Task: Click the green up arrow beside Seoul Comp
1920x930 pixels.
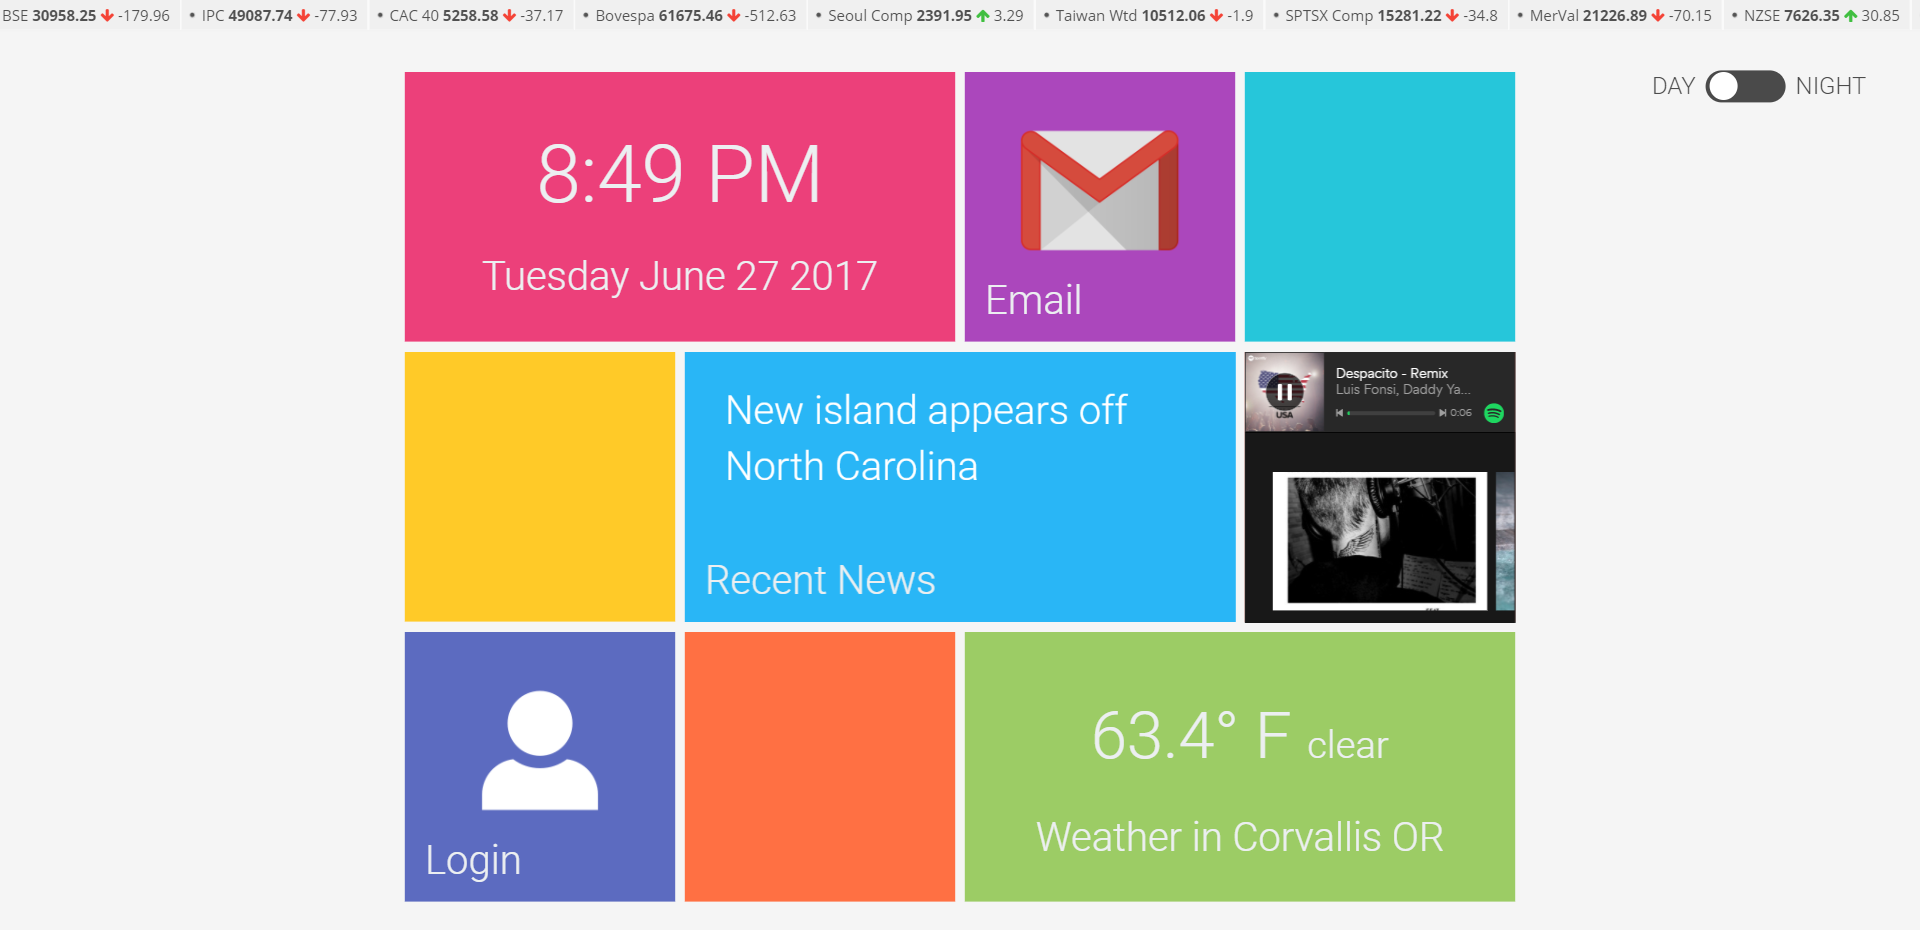Action: tap(983, 16)
